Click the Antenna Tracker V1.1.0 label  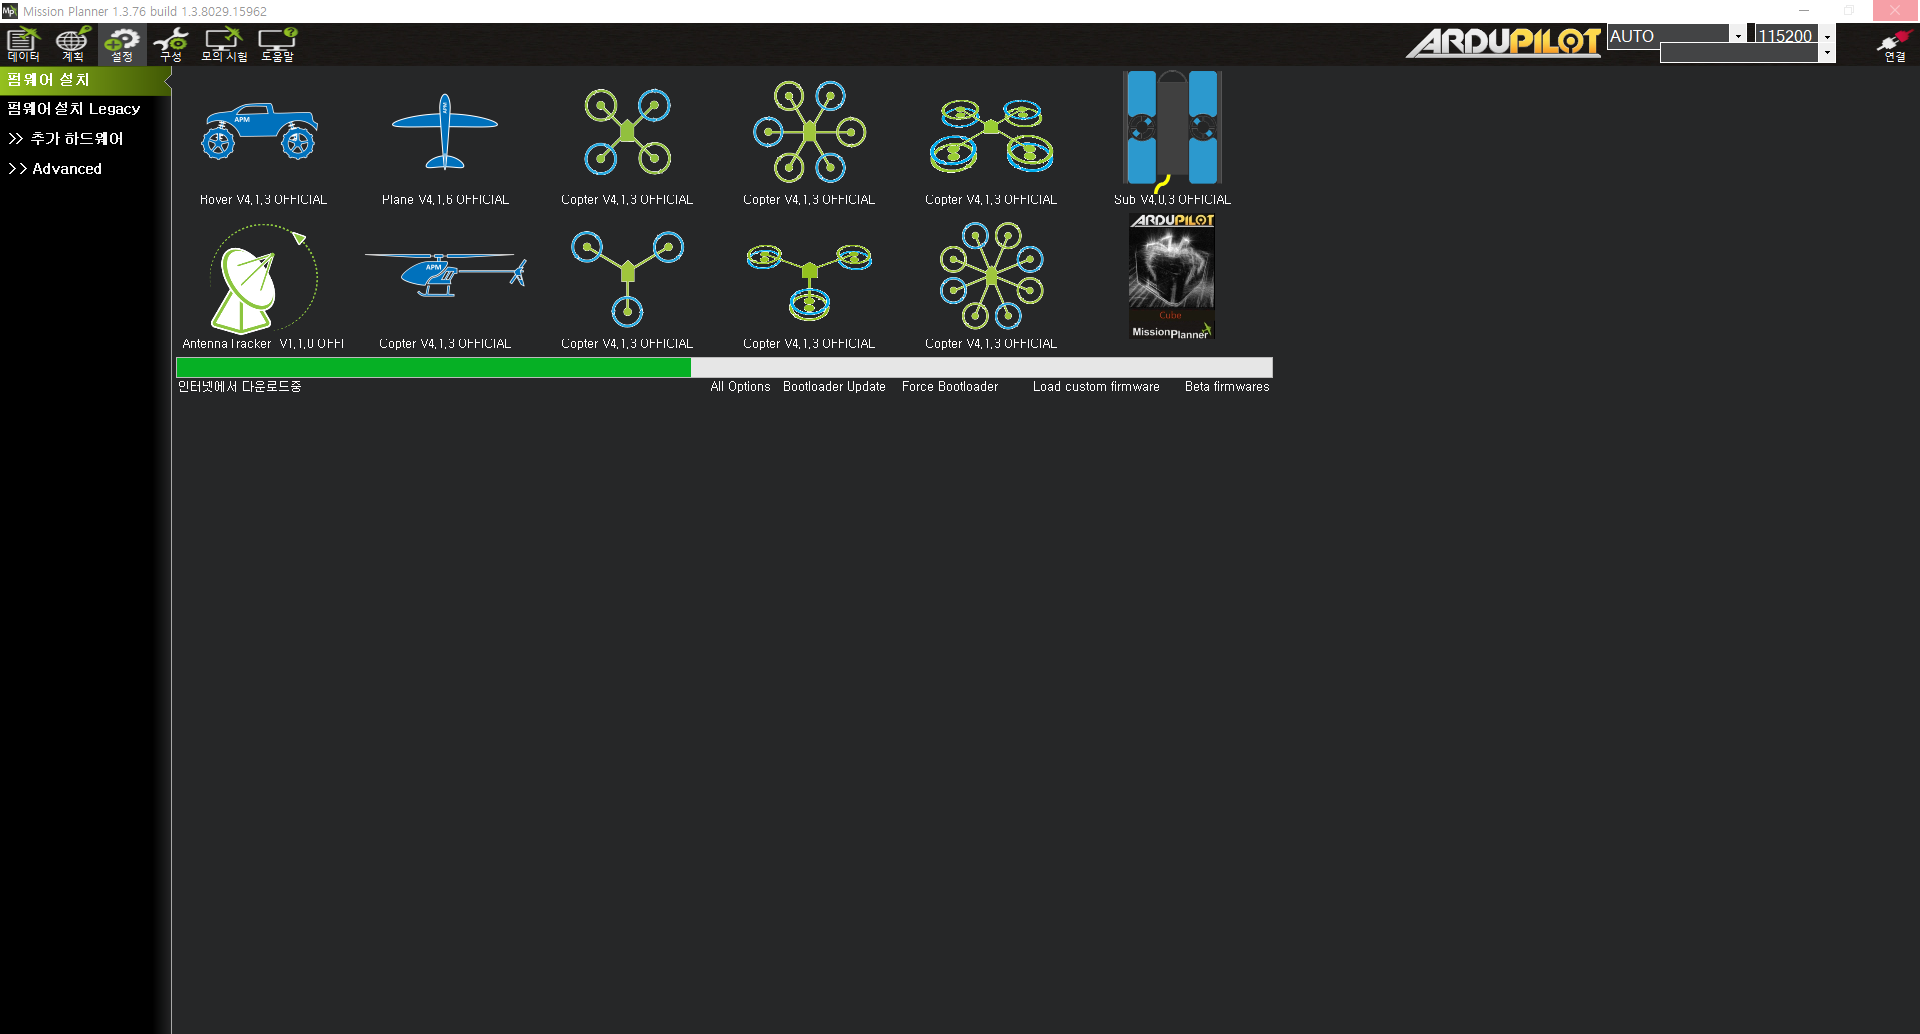pos(263,344)
